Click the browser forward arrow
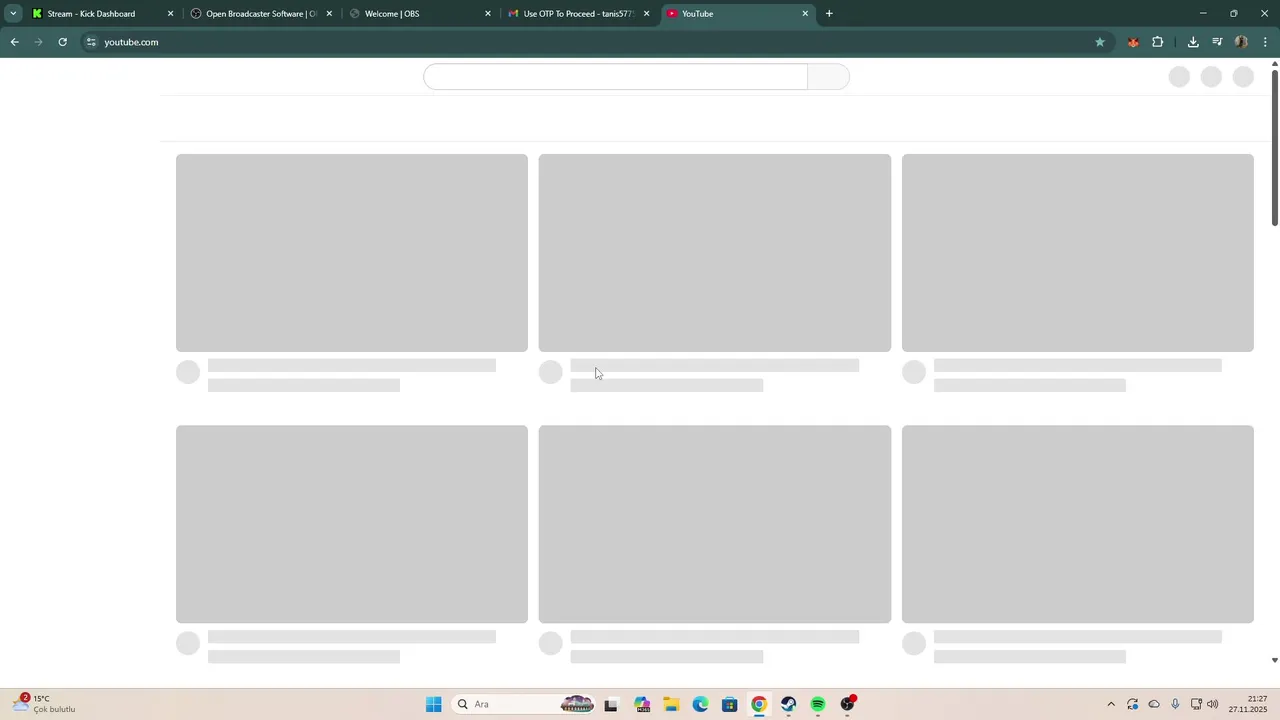The width and height of the screenshot is (1280, 720). pyautogui.click(x=38, y=42)
